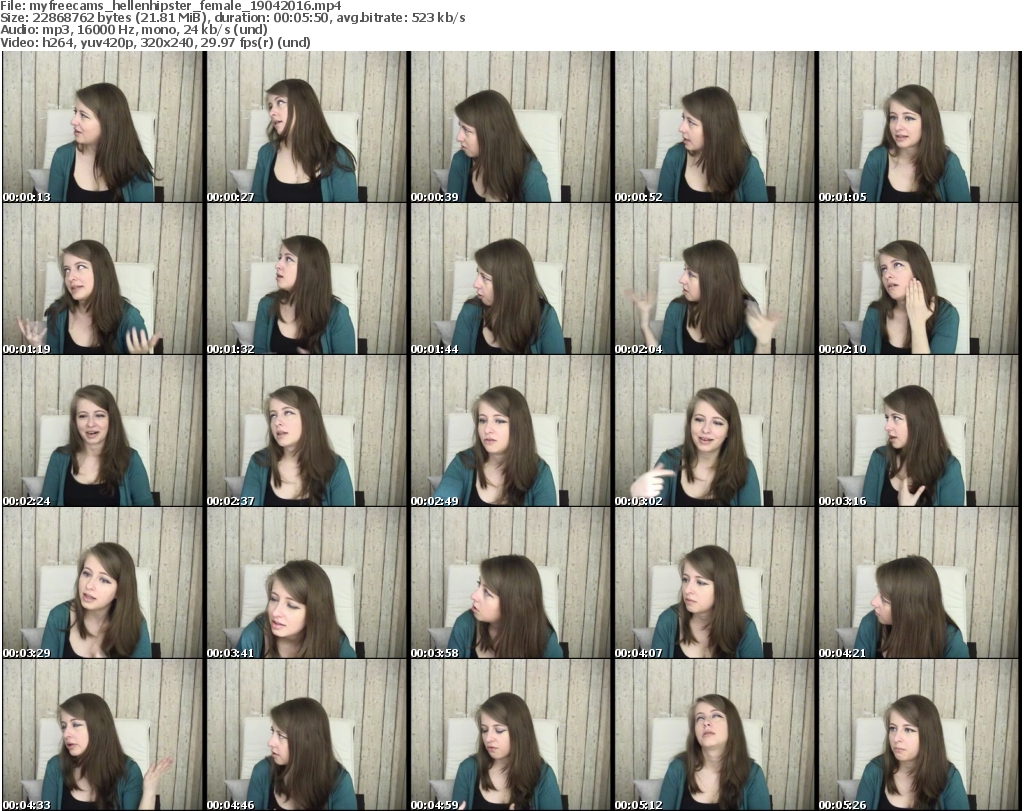This screenshot has height=811, width=1024.
Task: Choose the thumbnail frame stamped 00:04:21
Action: [x=919, y=582]
